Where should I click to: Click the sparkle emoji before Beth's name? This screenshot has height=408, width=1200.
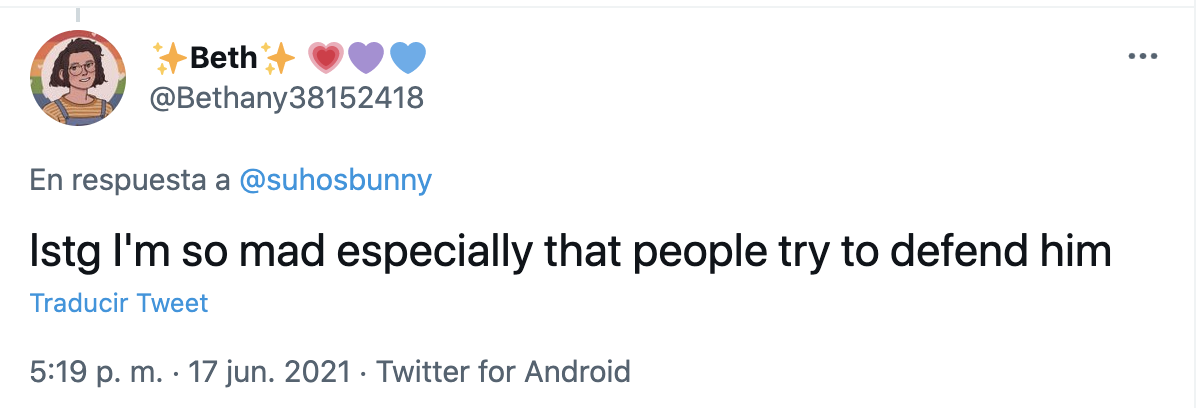coord(170,59)
